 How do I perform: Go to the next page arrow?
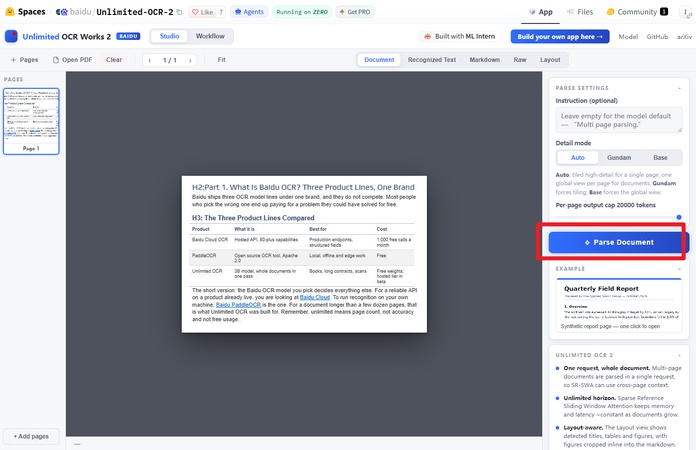pos(190,60)
